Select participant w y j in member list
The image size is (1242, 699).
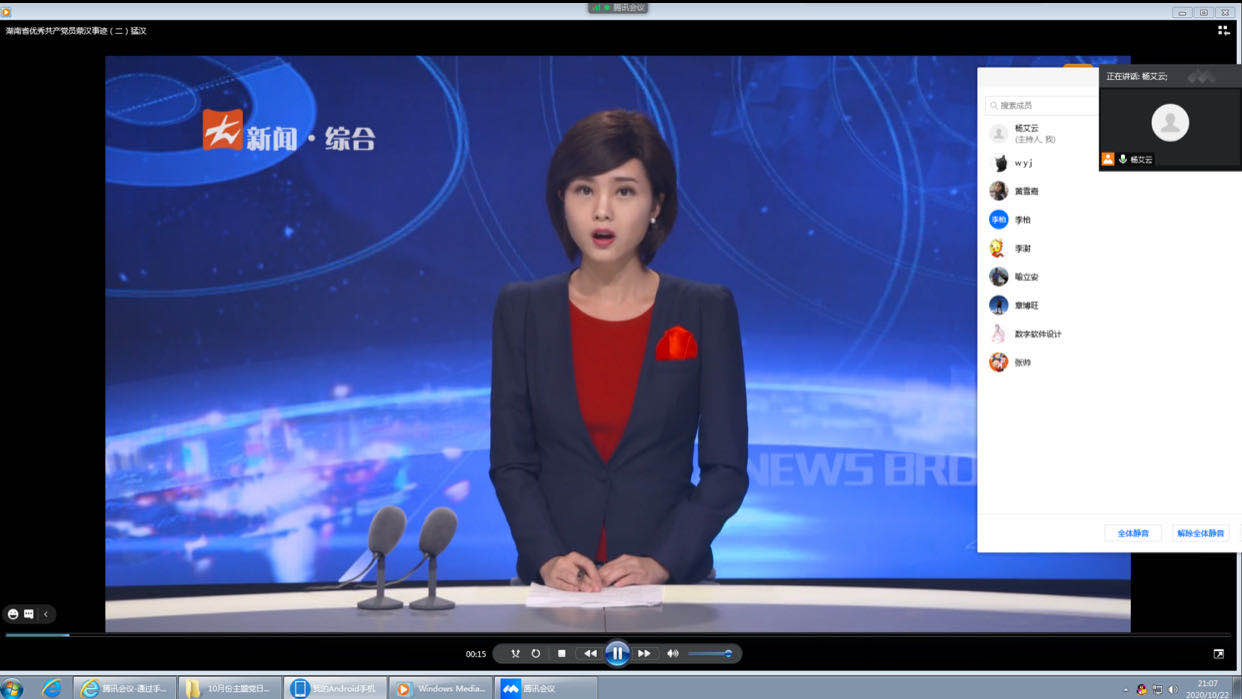point(1023,163)
